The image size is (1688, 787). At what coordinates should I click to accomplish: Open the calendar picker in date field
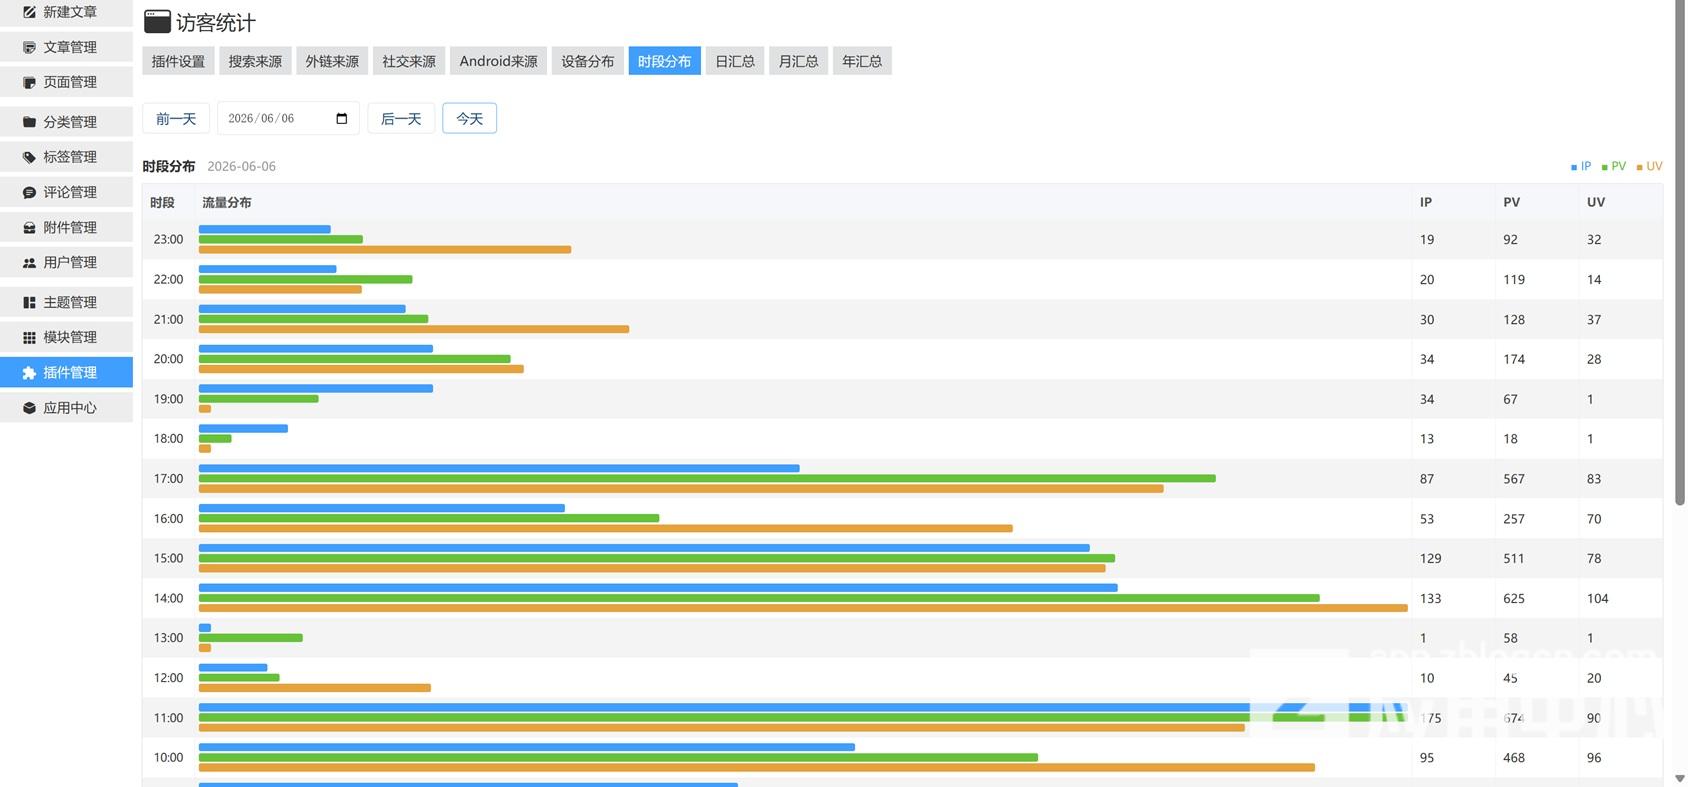point(342,118)
